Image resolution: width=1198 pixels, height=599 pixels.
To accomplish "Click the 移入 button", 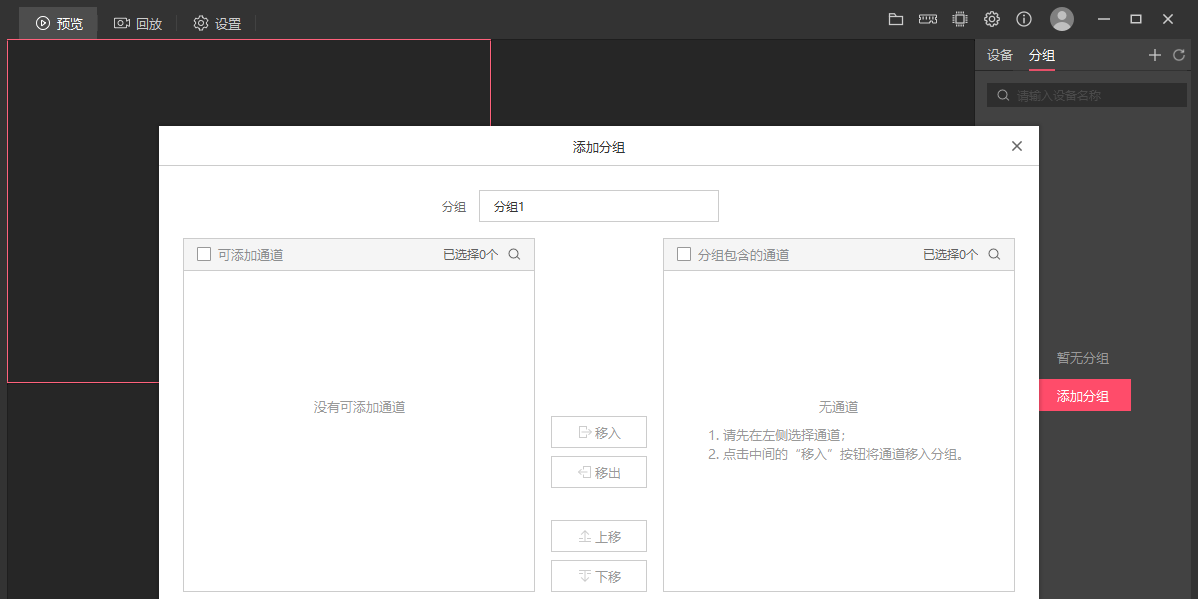I will [x=599, y=432].
